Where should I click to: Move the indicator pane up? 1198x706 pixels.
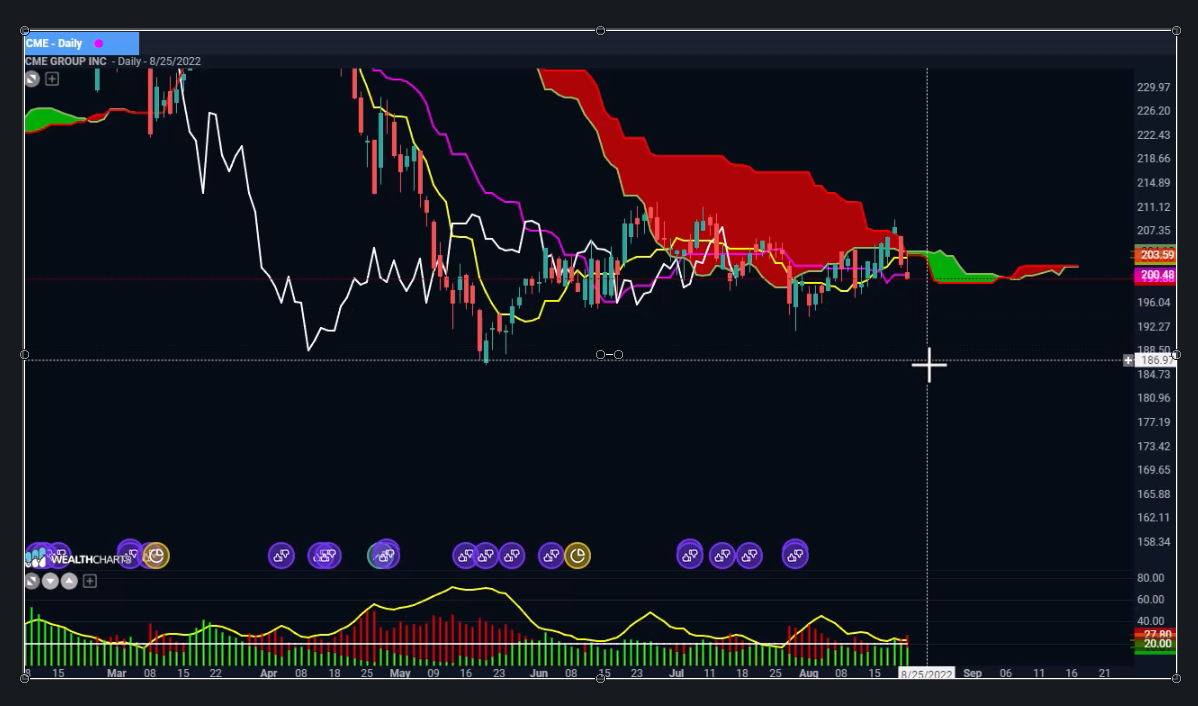pyautogui.click(x=70, y=581)
